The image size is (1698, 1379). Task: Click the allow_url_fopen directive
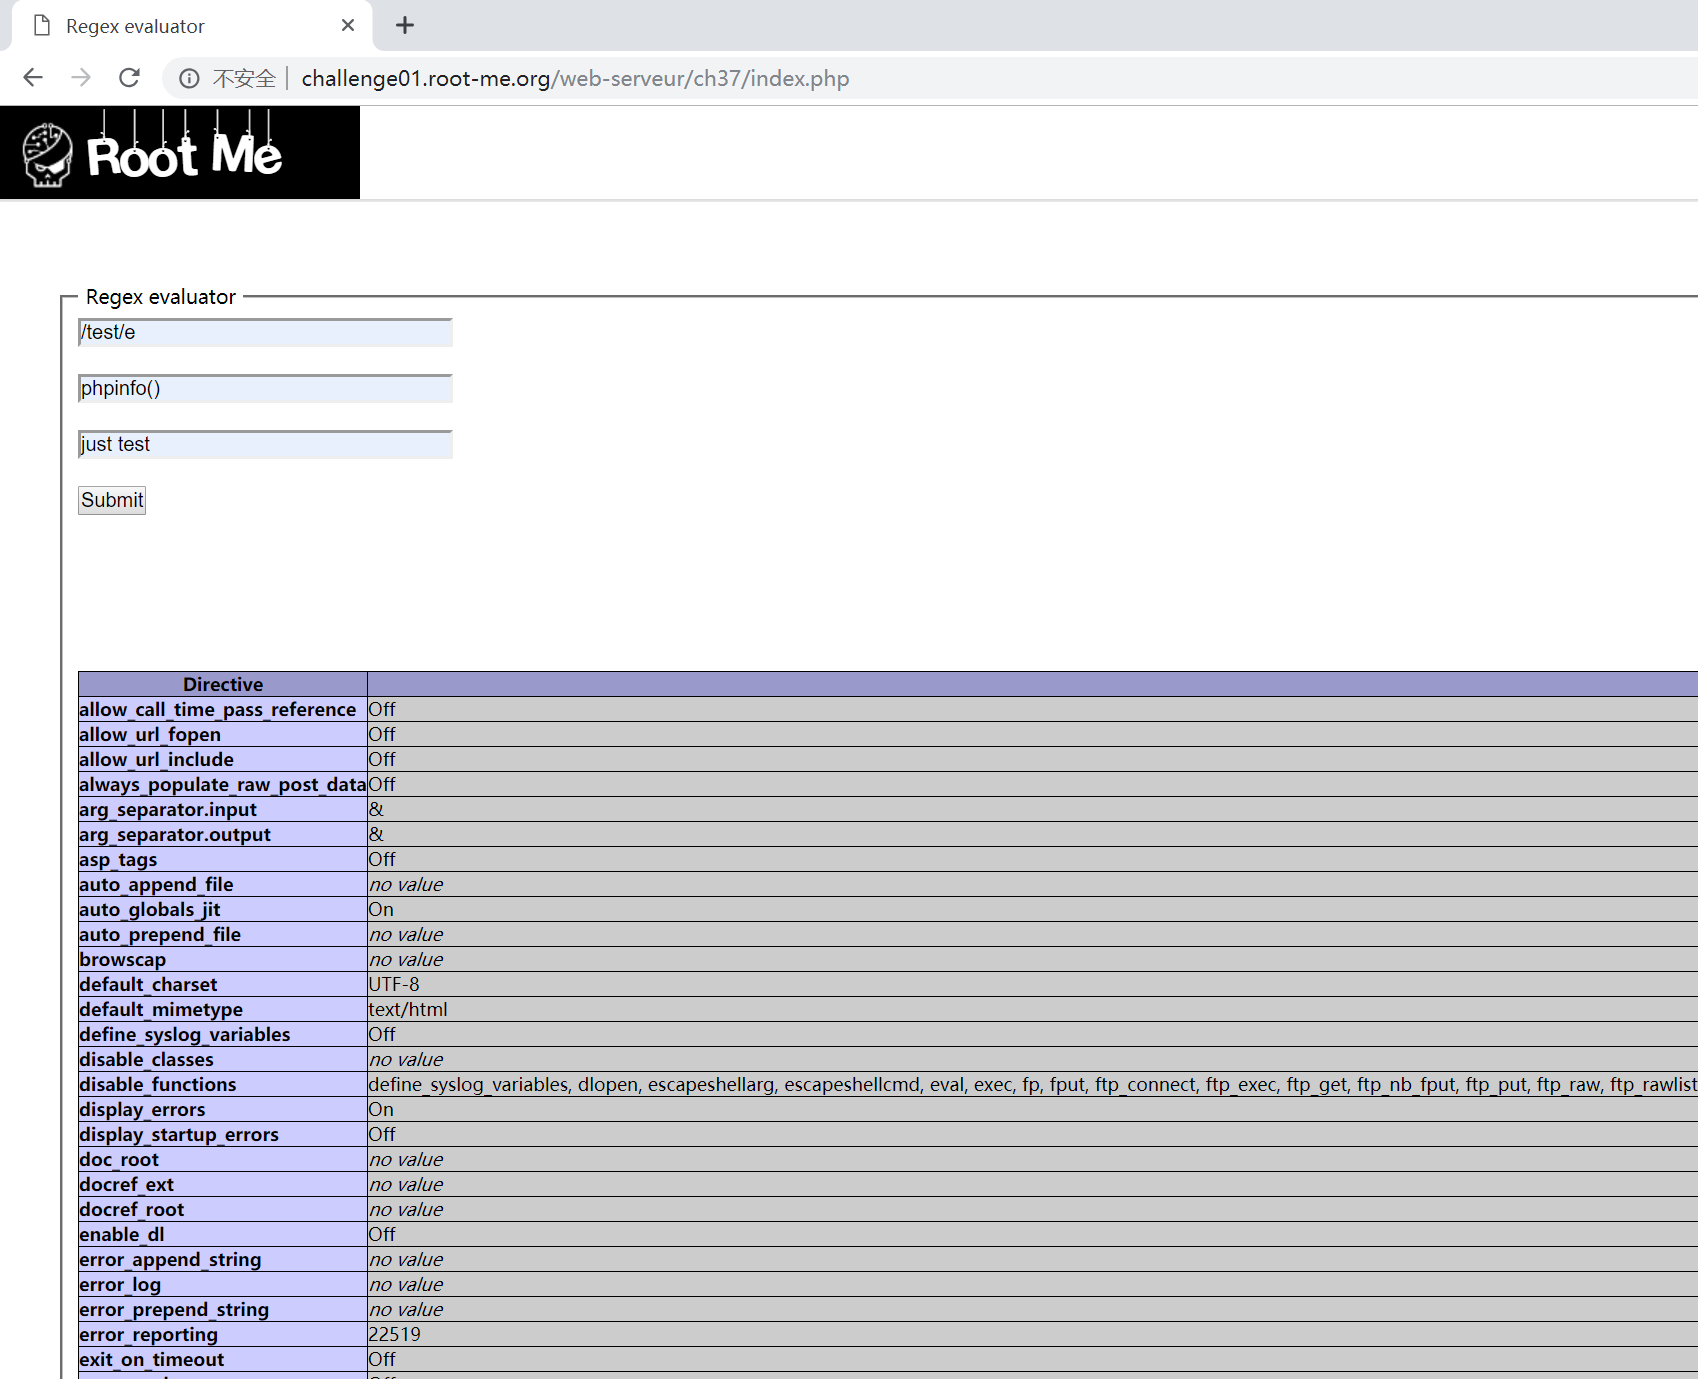tap(150, 734)
